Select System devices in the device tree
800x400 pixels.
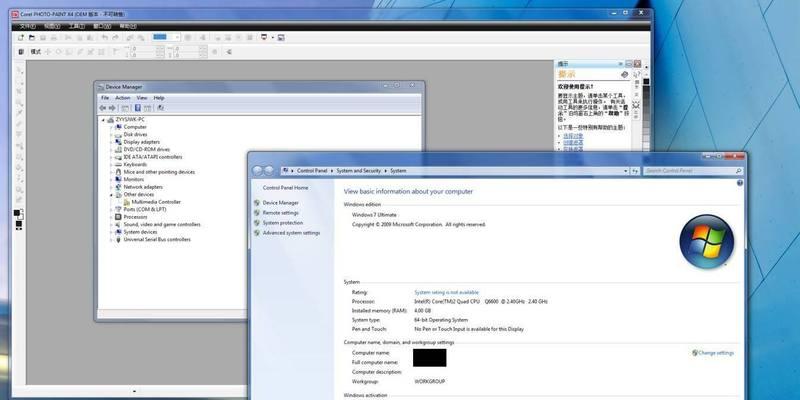tap(140, 232)
